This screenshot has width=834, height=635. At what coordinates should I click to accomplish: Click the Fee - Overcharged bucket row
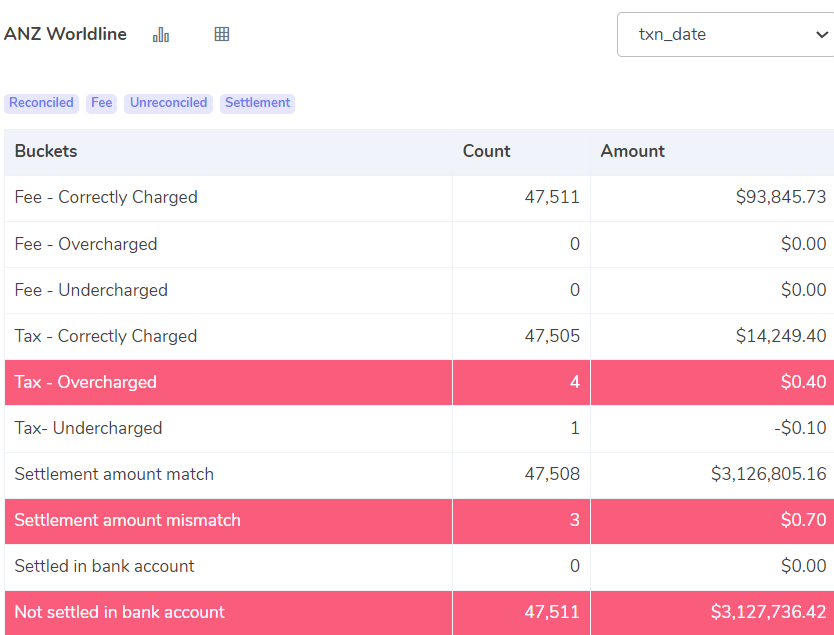click(x=419, y=244)
